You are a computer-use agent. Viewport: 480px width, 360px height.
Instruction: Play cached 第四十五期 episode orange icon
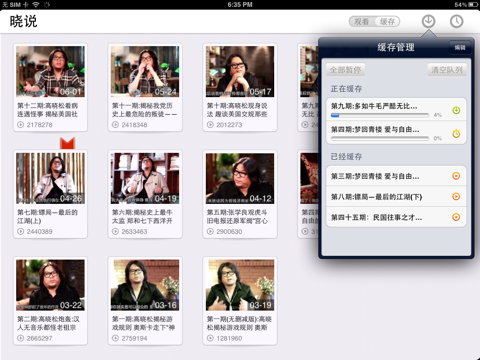pyautogui.click(x=456, y=217)
